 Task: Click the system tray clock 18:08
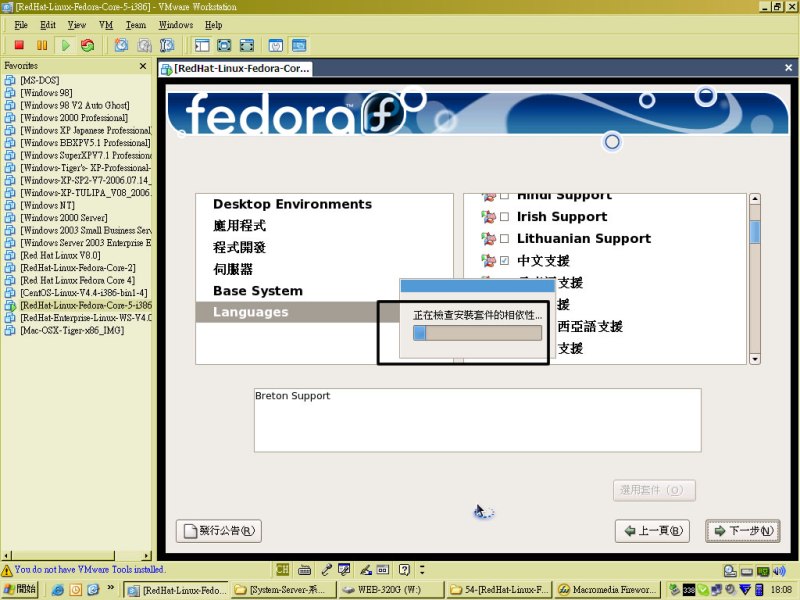[x=781, y=590]
